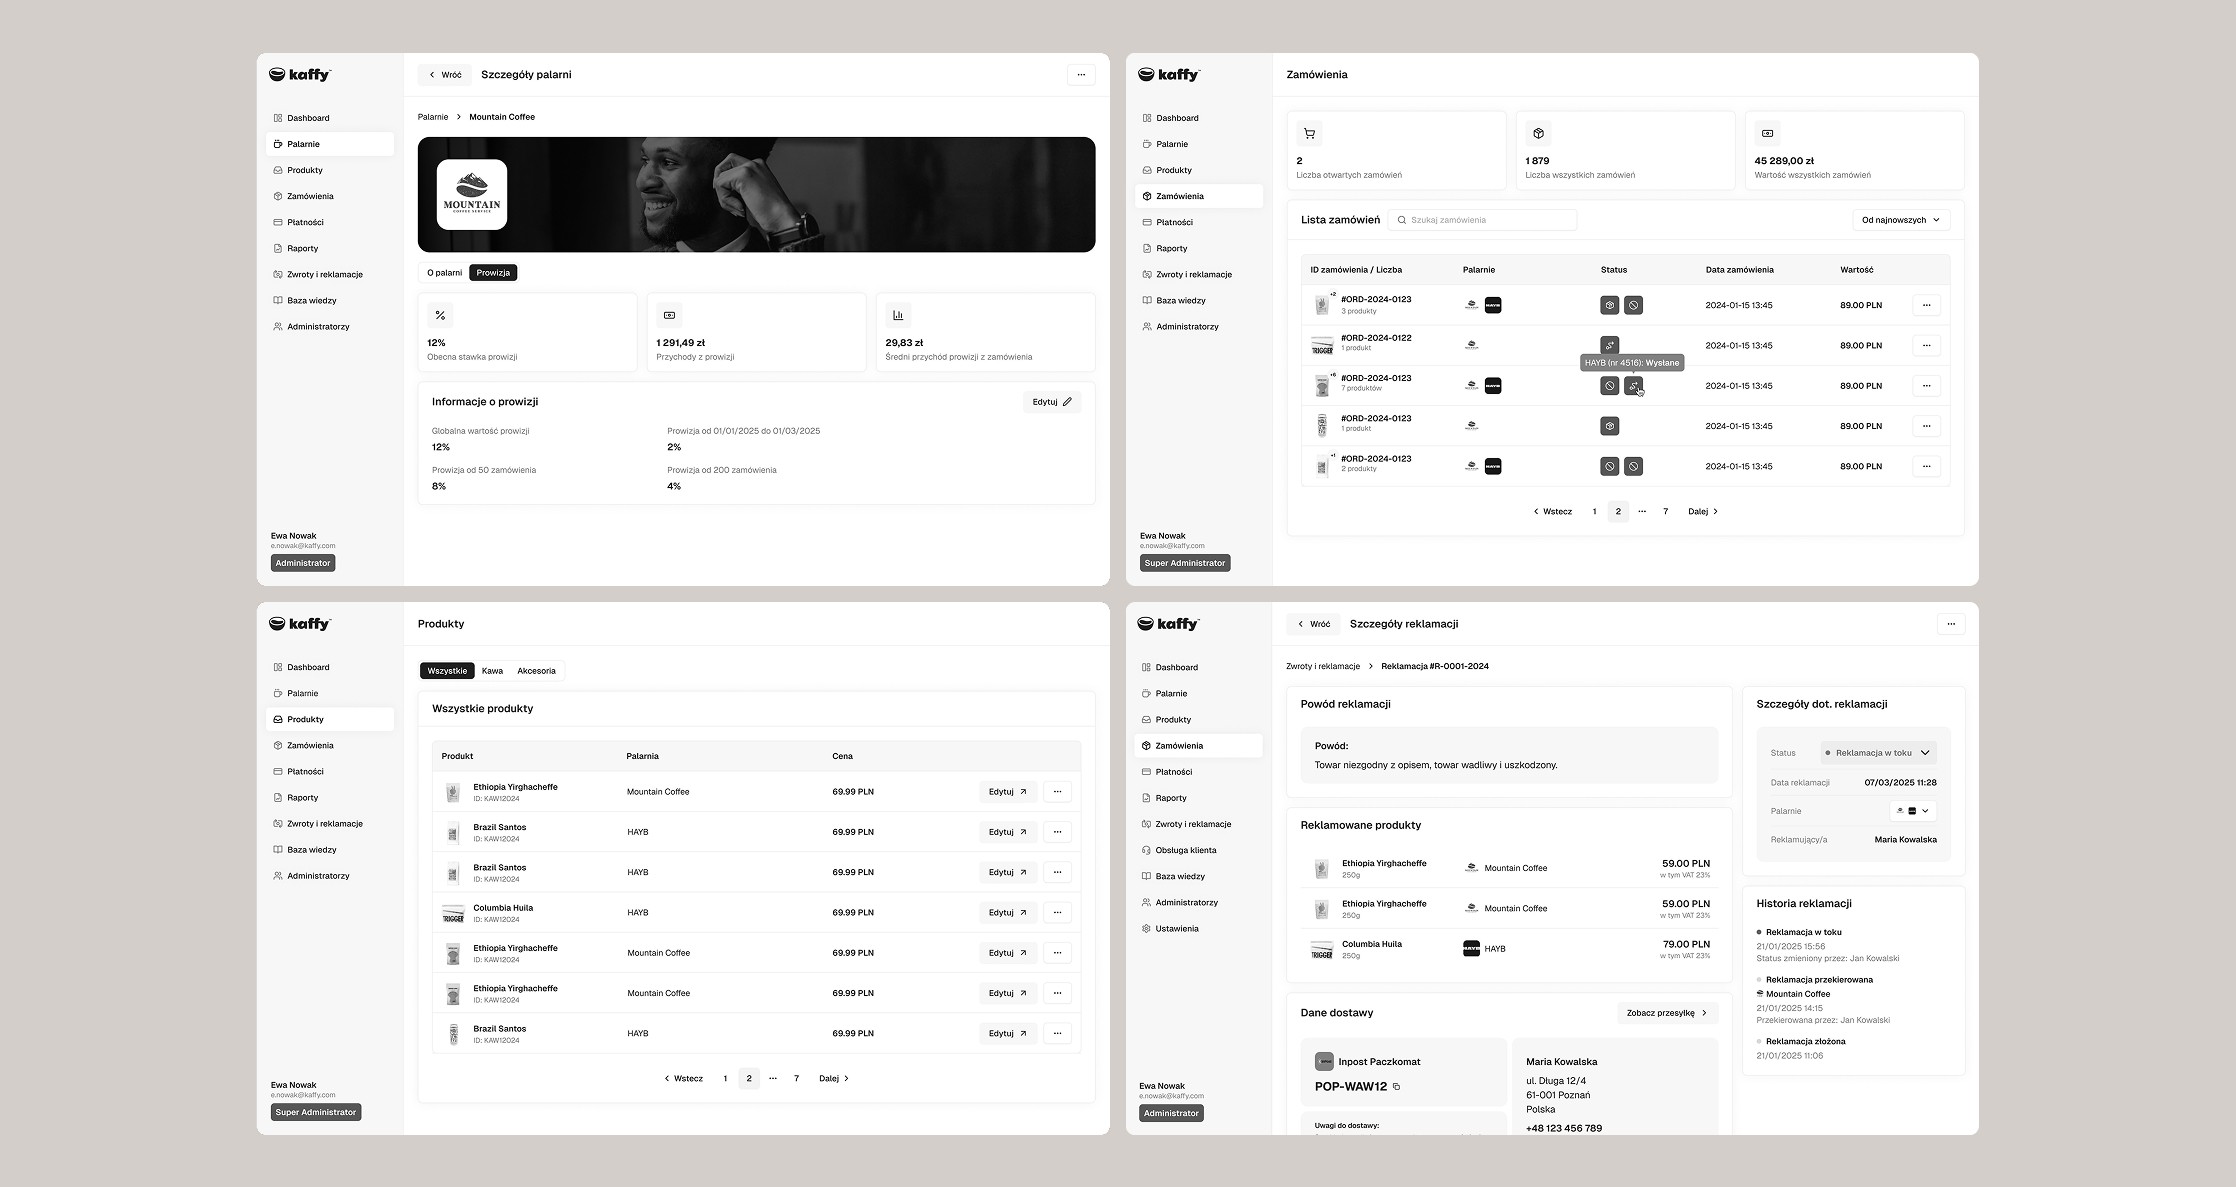Click the Mountain Coffee logo thumbnail on the banner
This screenshot has height=1187, width=2236.
click(x=472, y=195)
